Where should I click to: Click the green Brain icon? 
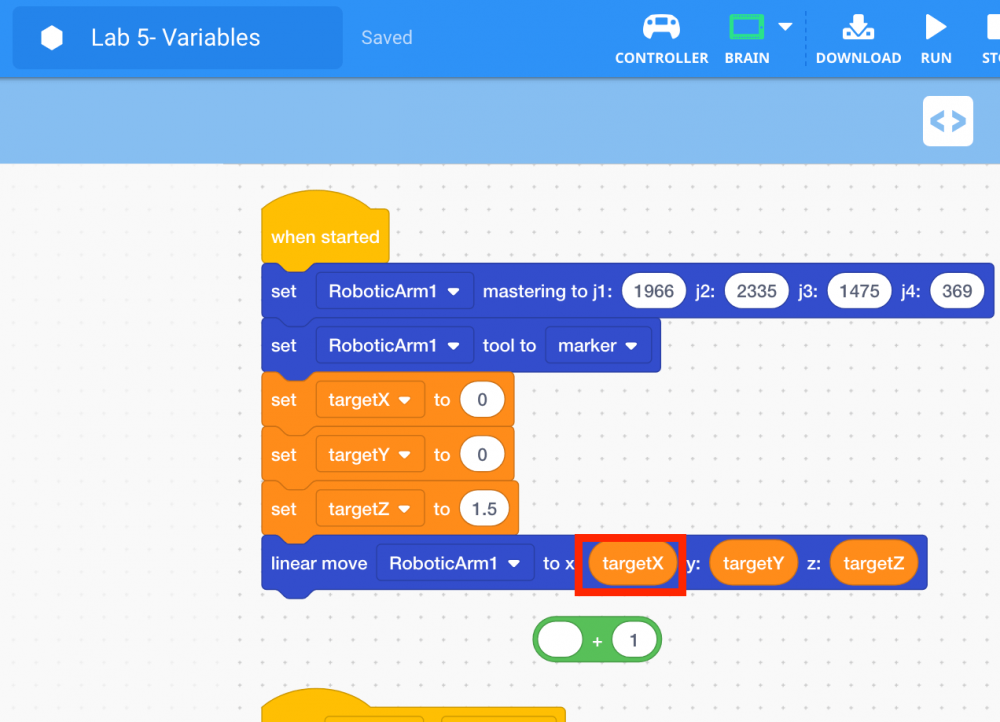[x=746, y=27]
